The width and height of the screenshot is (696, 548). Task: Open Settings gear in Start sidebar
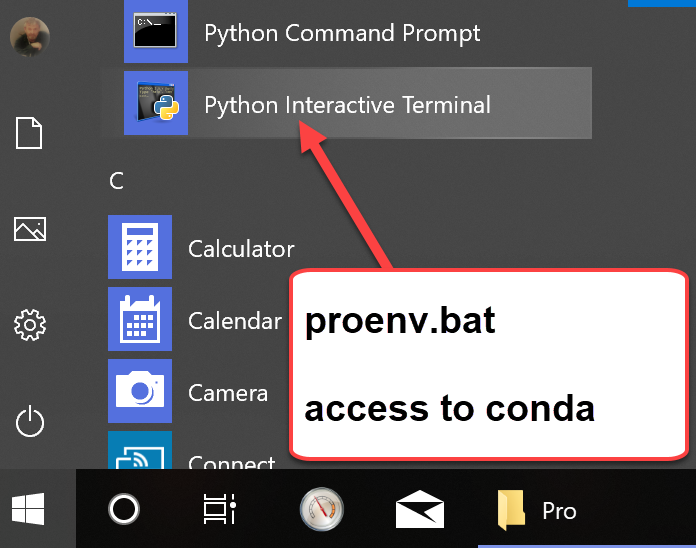coord(30,325)
